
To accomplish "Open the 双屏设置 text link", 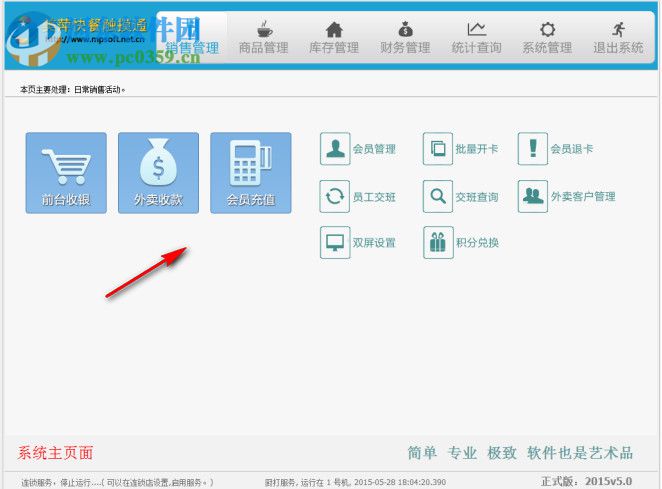I will coord(374,243).
